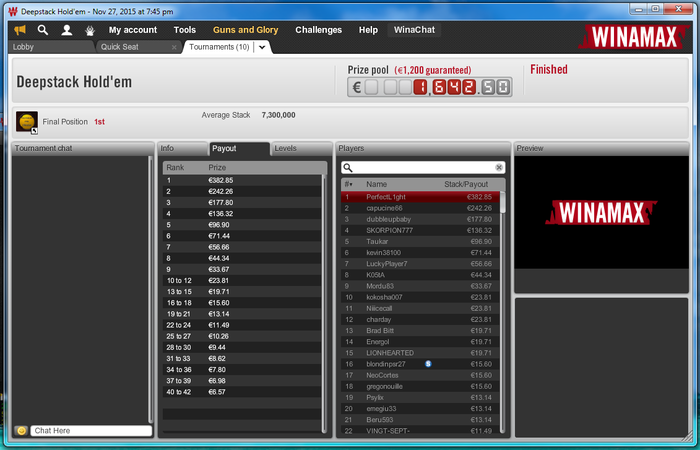Screen dimensions: 700x450
Task: Clear the players search field
Action: click(499, 167)
